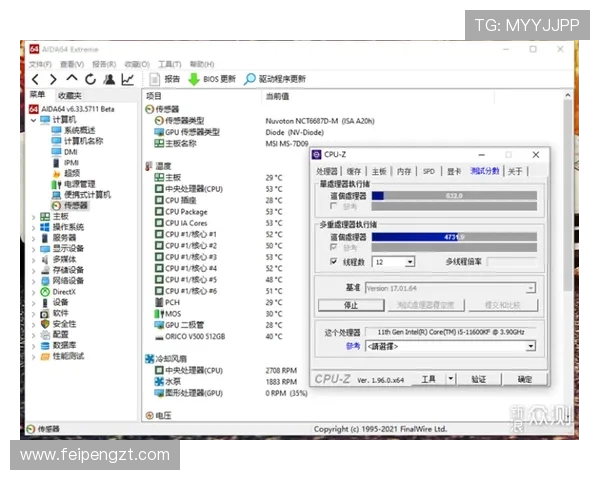
Task: Open the user favorites icon in toolbar
Action: tap(109, 79)
